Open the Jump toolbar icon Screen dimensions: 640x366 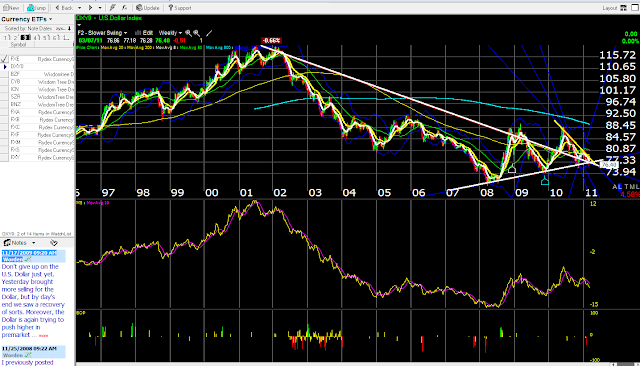tap(36, 8)
